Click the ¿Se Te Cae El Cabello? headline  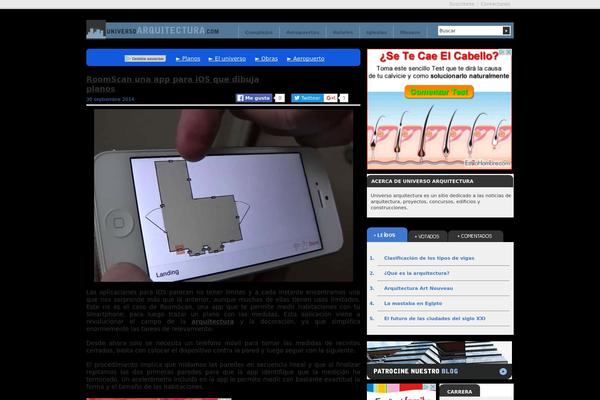439,56
